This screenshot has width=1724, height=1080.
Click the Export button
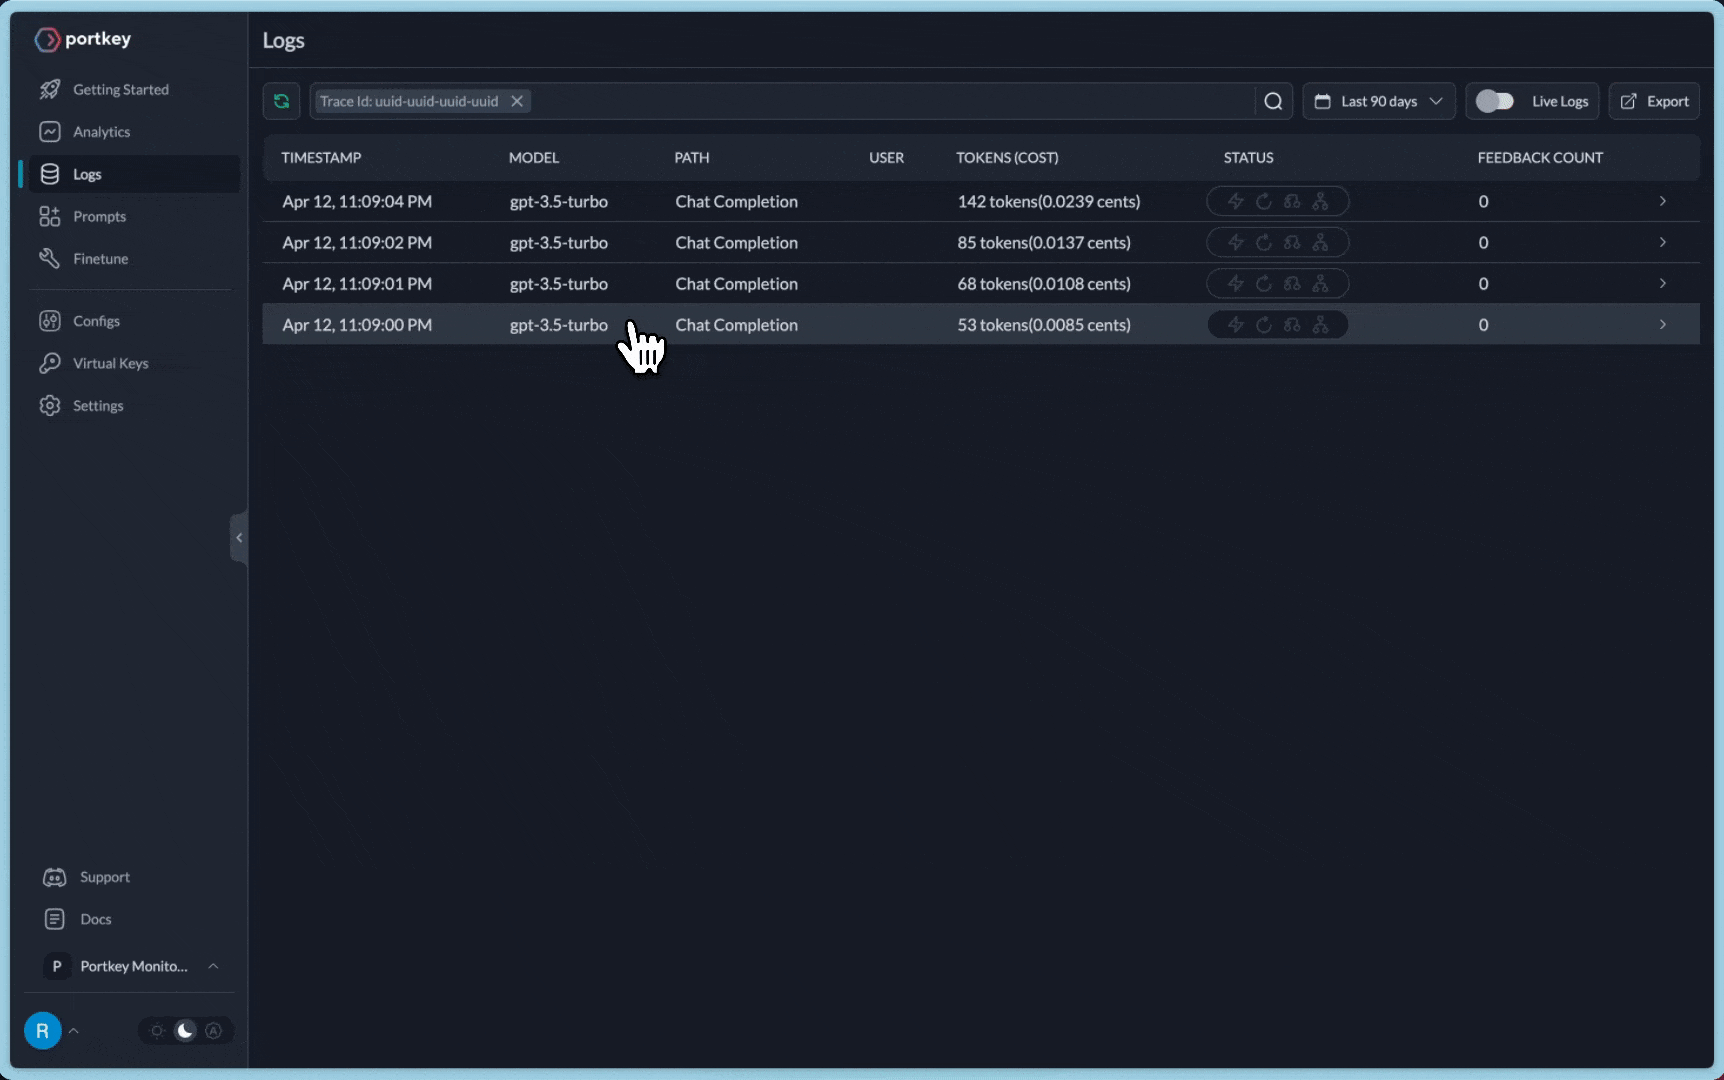click(1654, 101)
